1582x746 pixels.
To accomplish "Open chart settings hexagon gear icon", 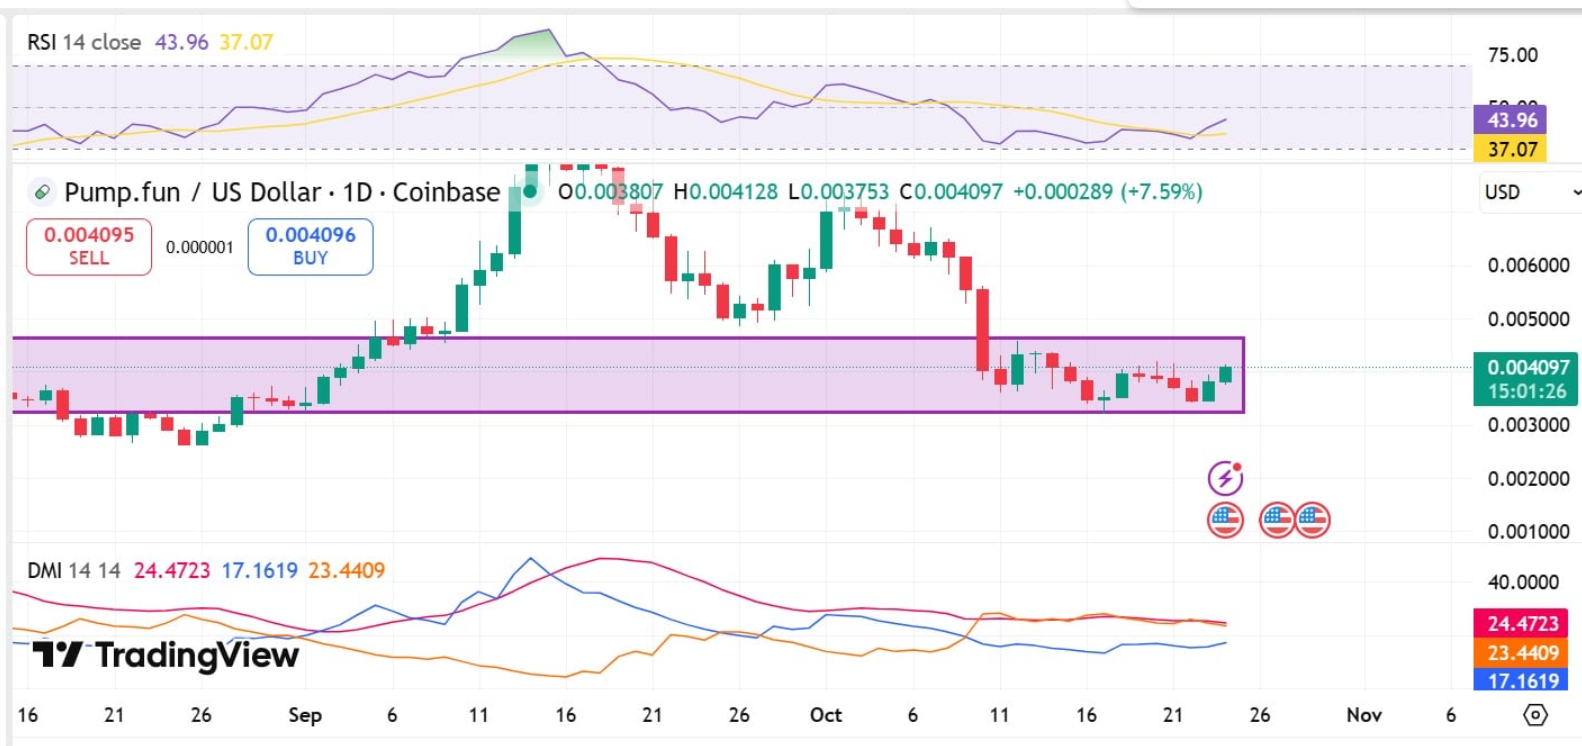I will tap(1535, 715).
